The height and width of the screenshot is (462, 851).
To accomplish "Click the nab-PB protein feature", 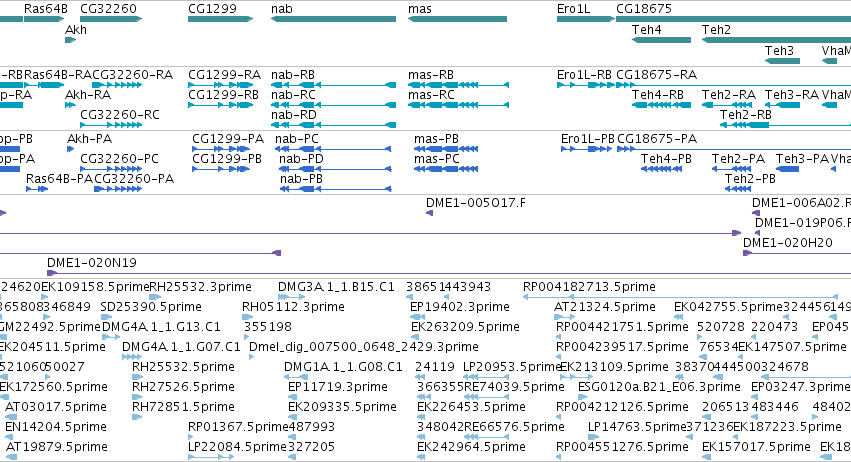I will point(335,189).
